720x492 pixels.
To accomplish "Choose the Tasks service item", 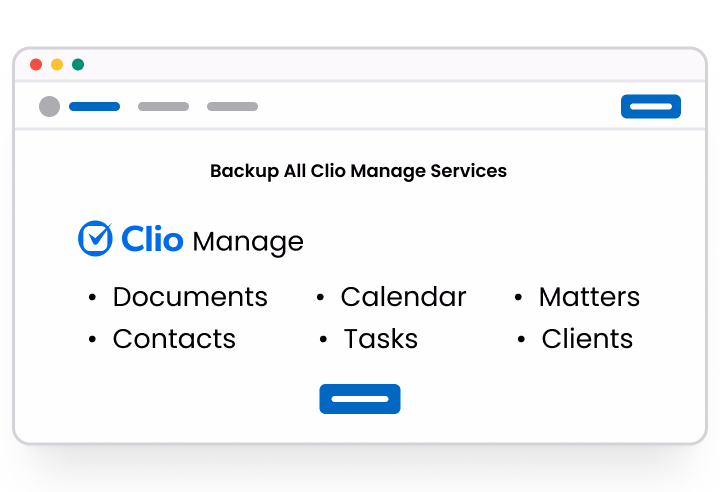I will (x=380, y=339).
